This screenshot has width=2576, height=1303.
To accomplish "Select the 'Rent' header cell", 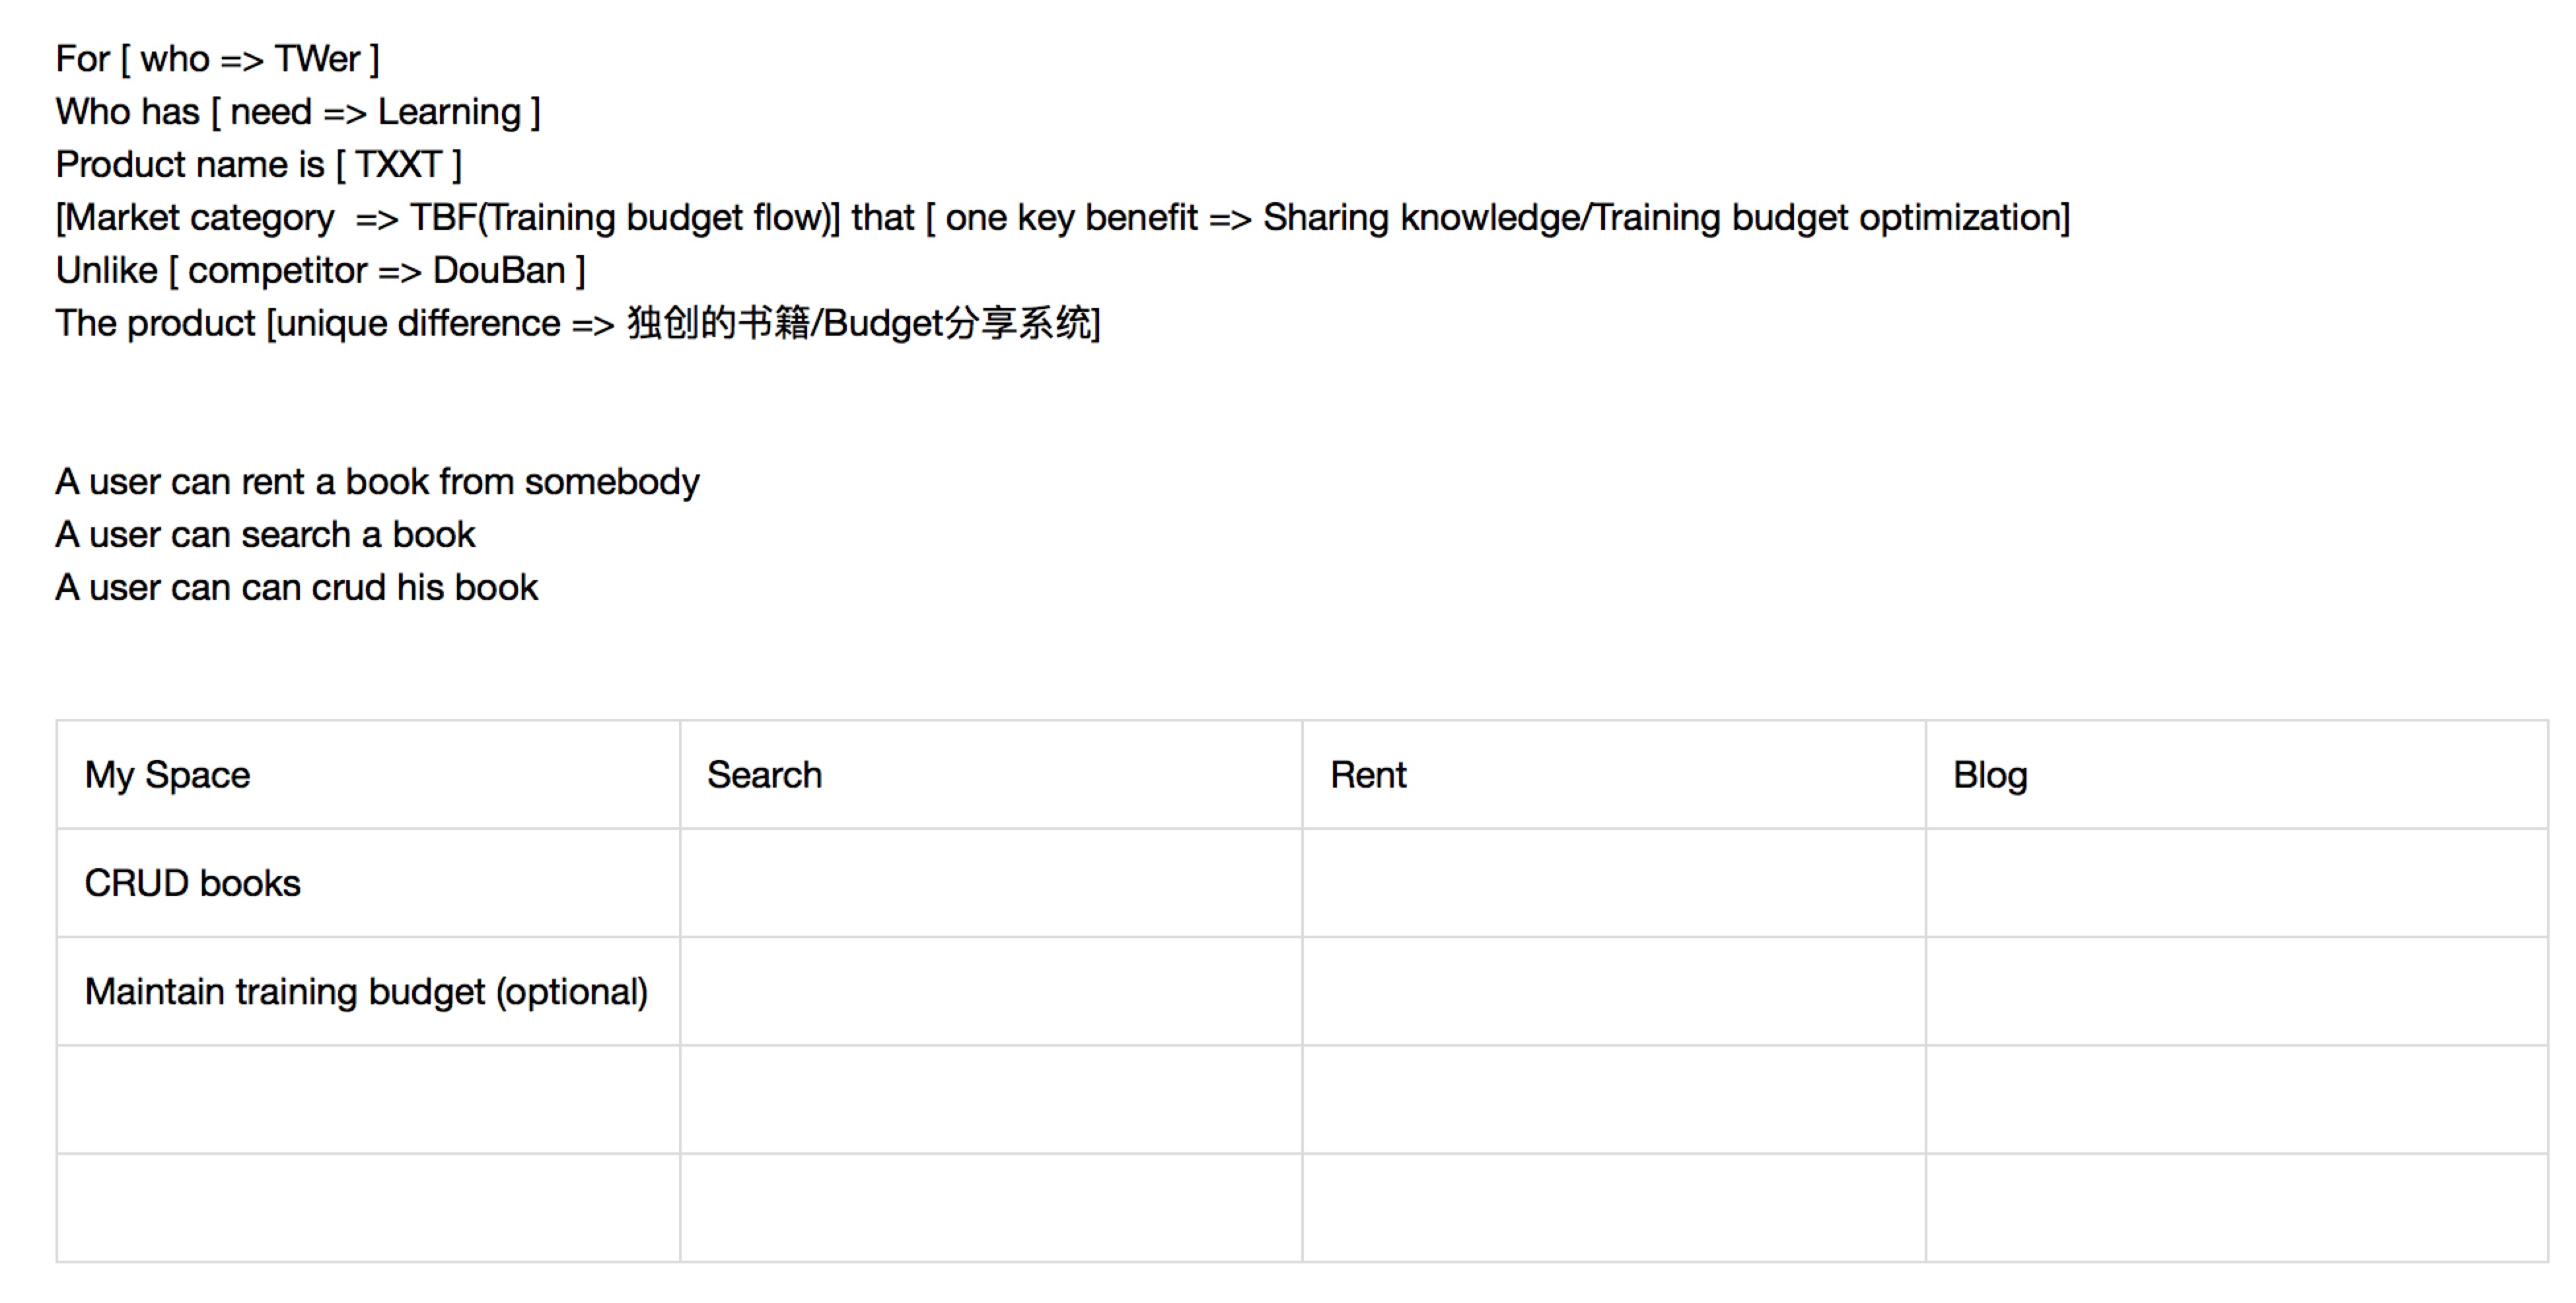I will [x=1614, y=775].
